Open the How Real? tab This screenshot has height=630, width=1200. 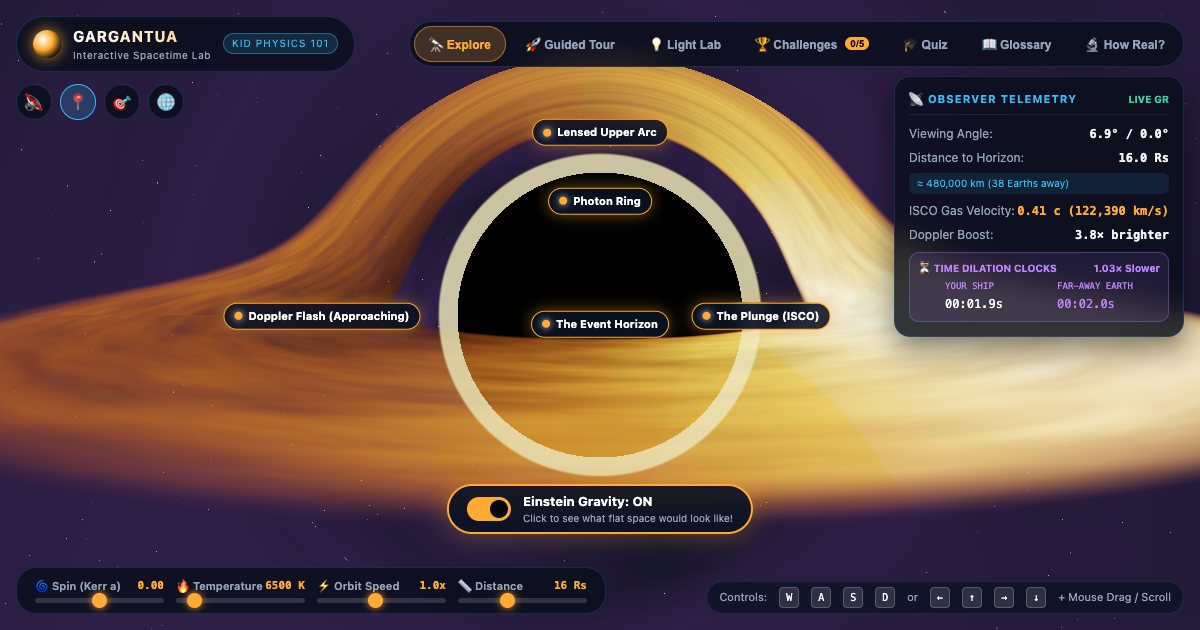1125,44
